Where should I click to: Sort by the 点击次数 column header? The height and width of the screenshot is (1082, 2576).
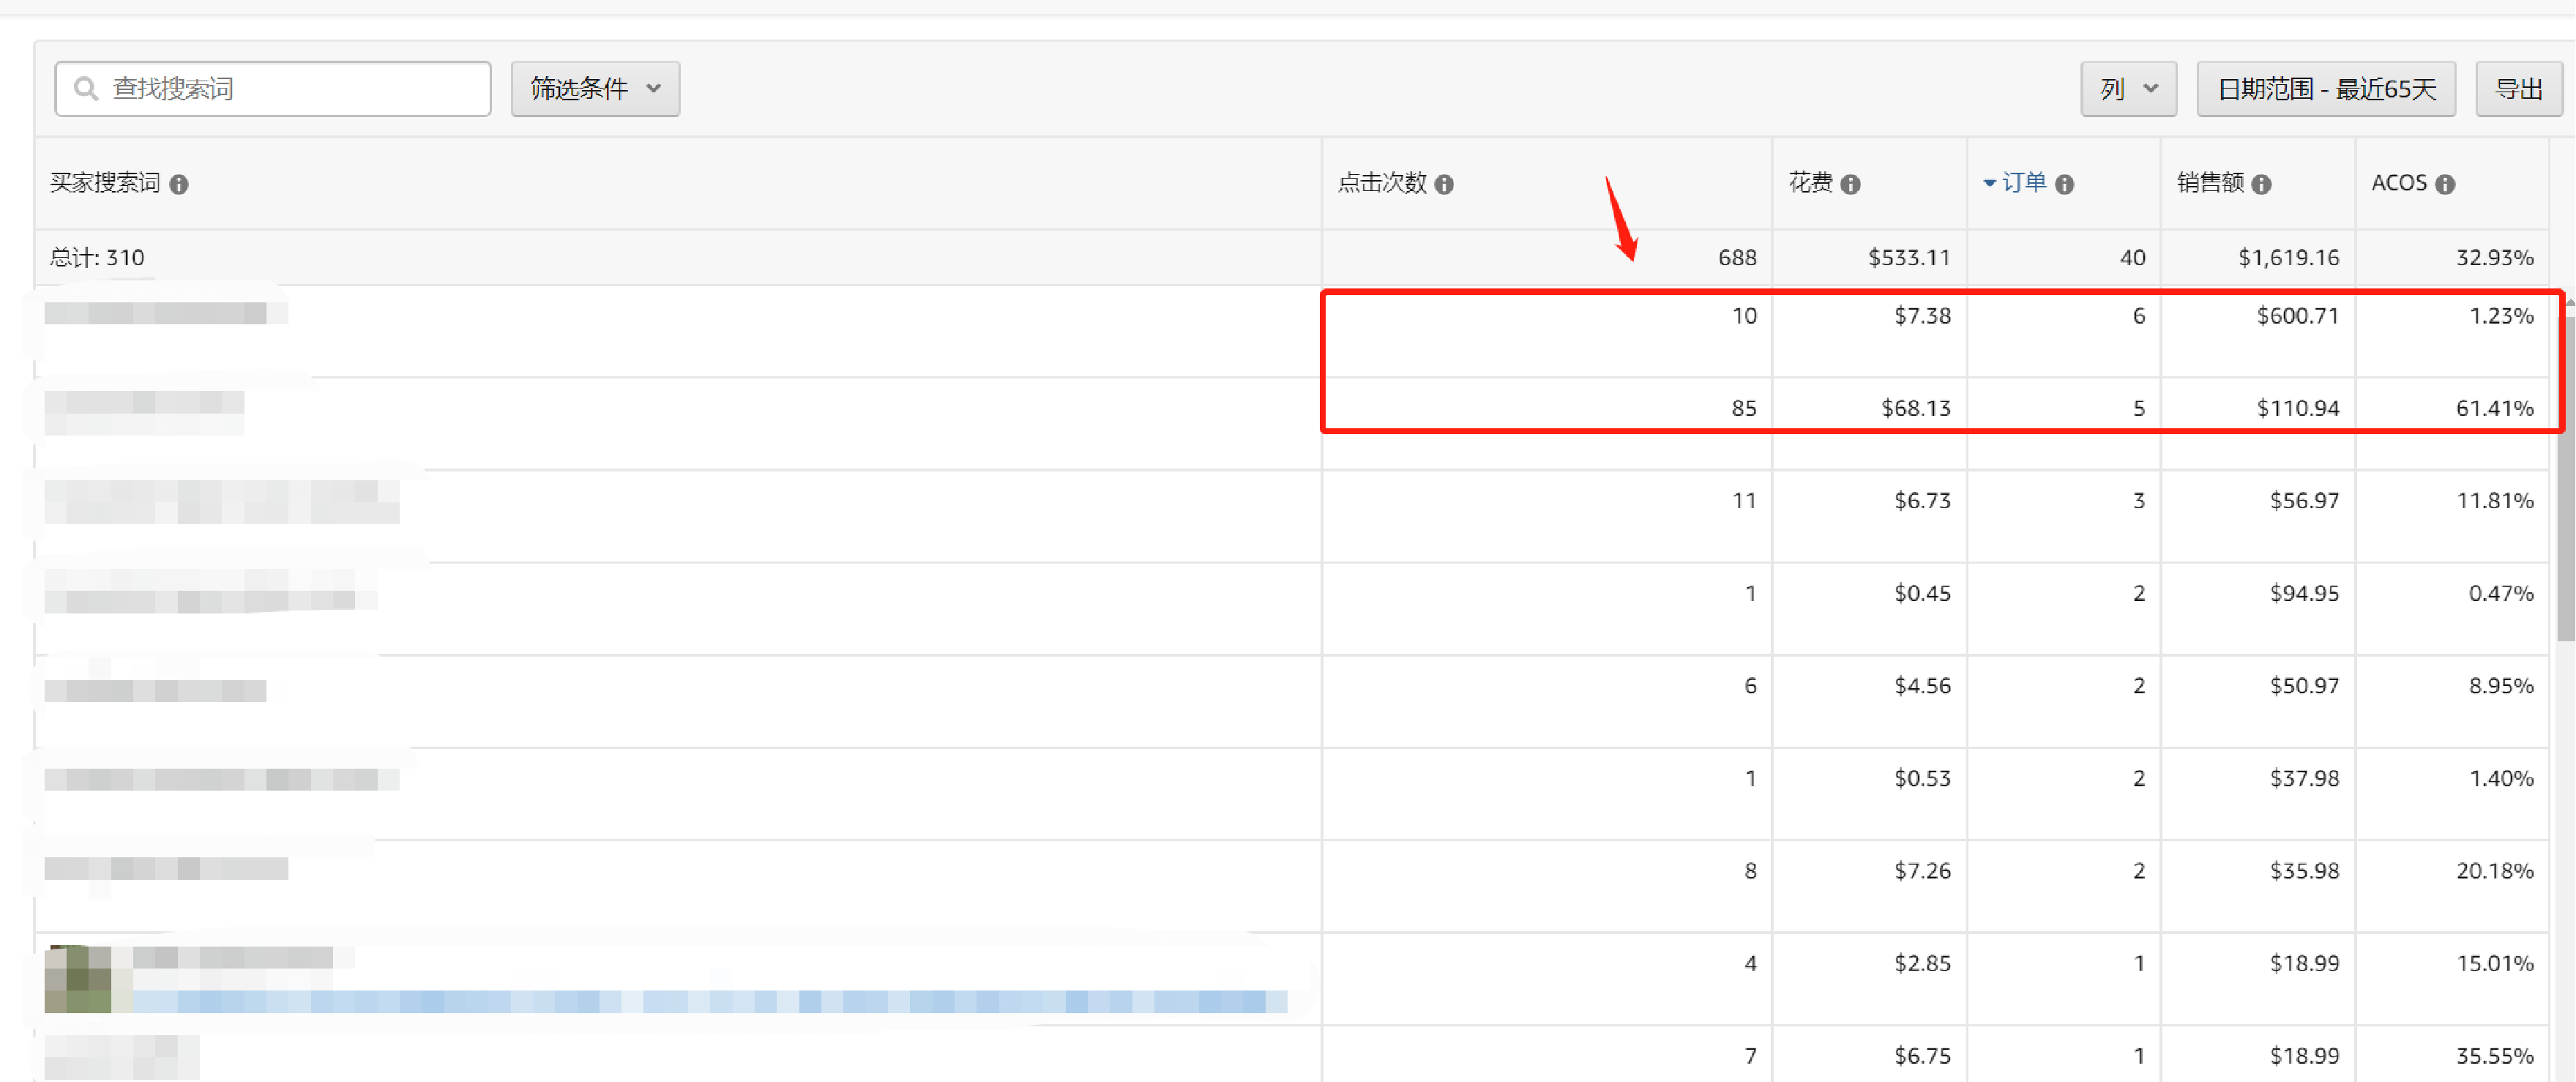pos(1382,183)
